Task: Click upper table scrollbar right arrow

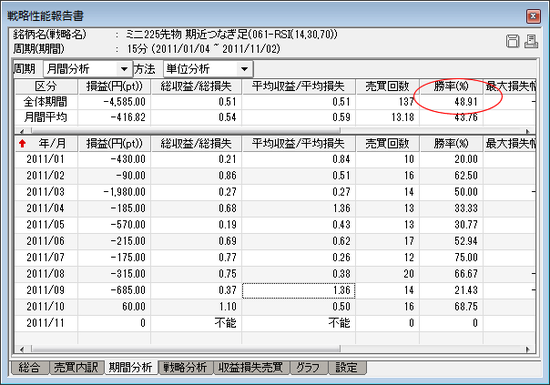Action: tap(528, 131)
